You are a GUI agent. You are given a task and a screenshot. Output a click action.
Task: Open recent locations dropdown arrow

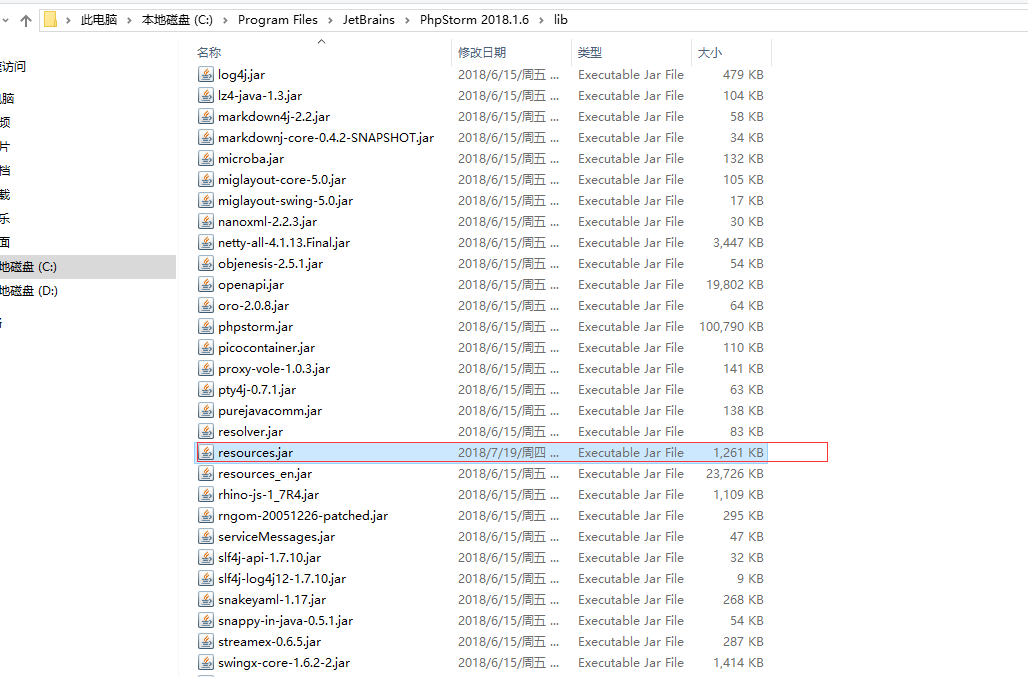(5, 20)
